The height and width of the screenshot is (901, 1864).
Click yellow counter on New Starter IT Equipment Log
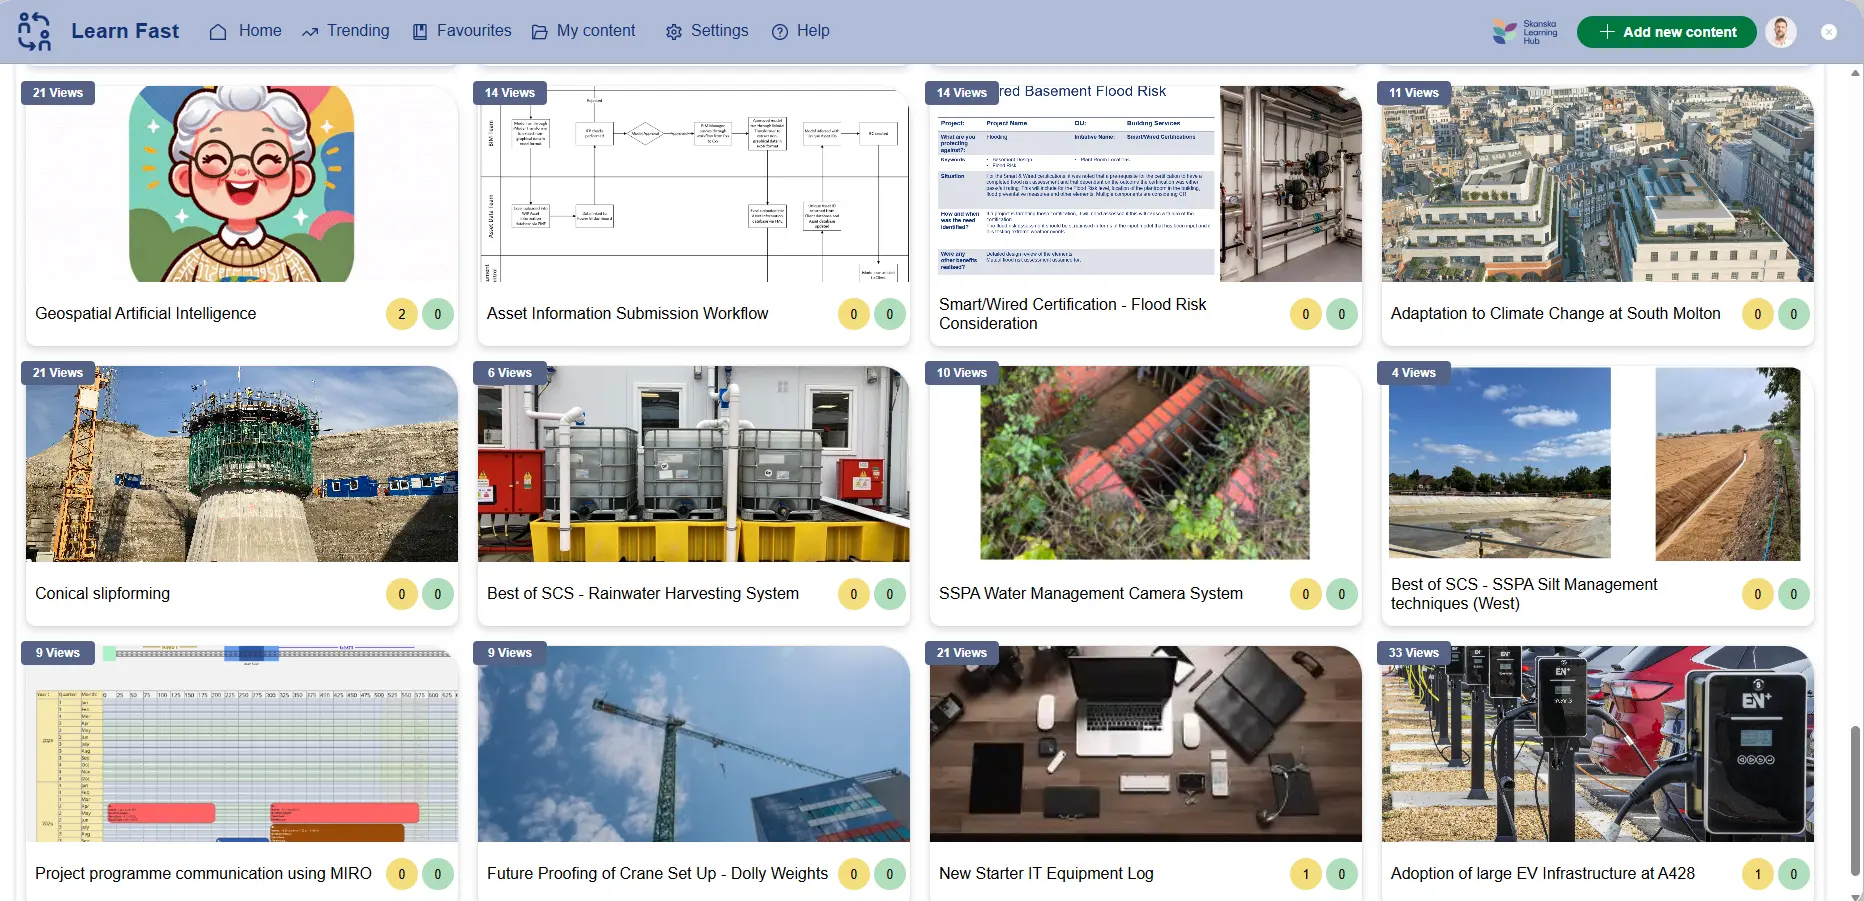tap(1305, 874)
